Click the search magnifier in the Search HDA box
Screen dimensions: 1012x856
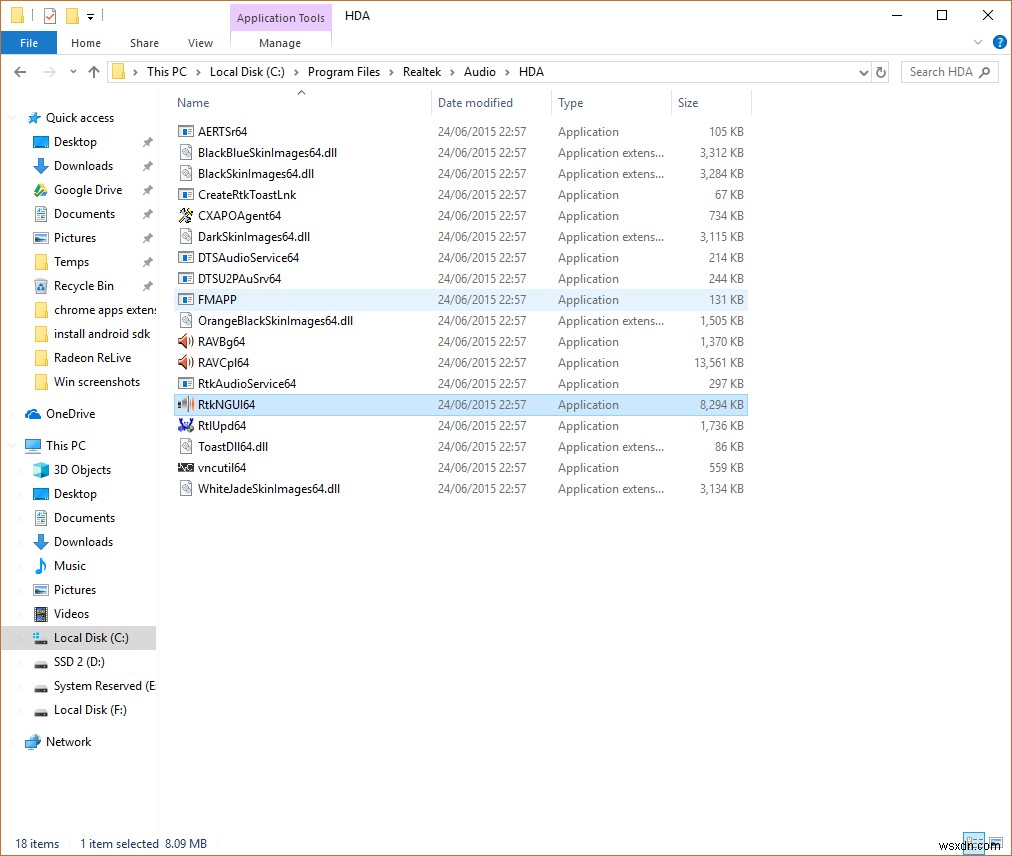[x=982, y=71]
